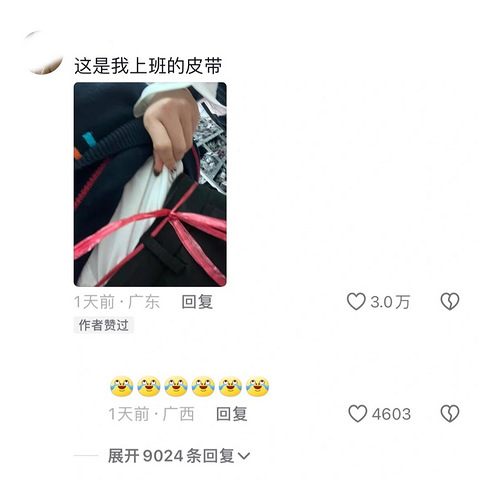Click the 作者赞过 badge
The image size is (480, 480).
(x=104, y=325)
